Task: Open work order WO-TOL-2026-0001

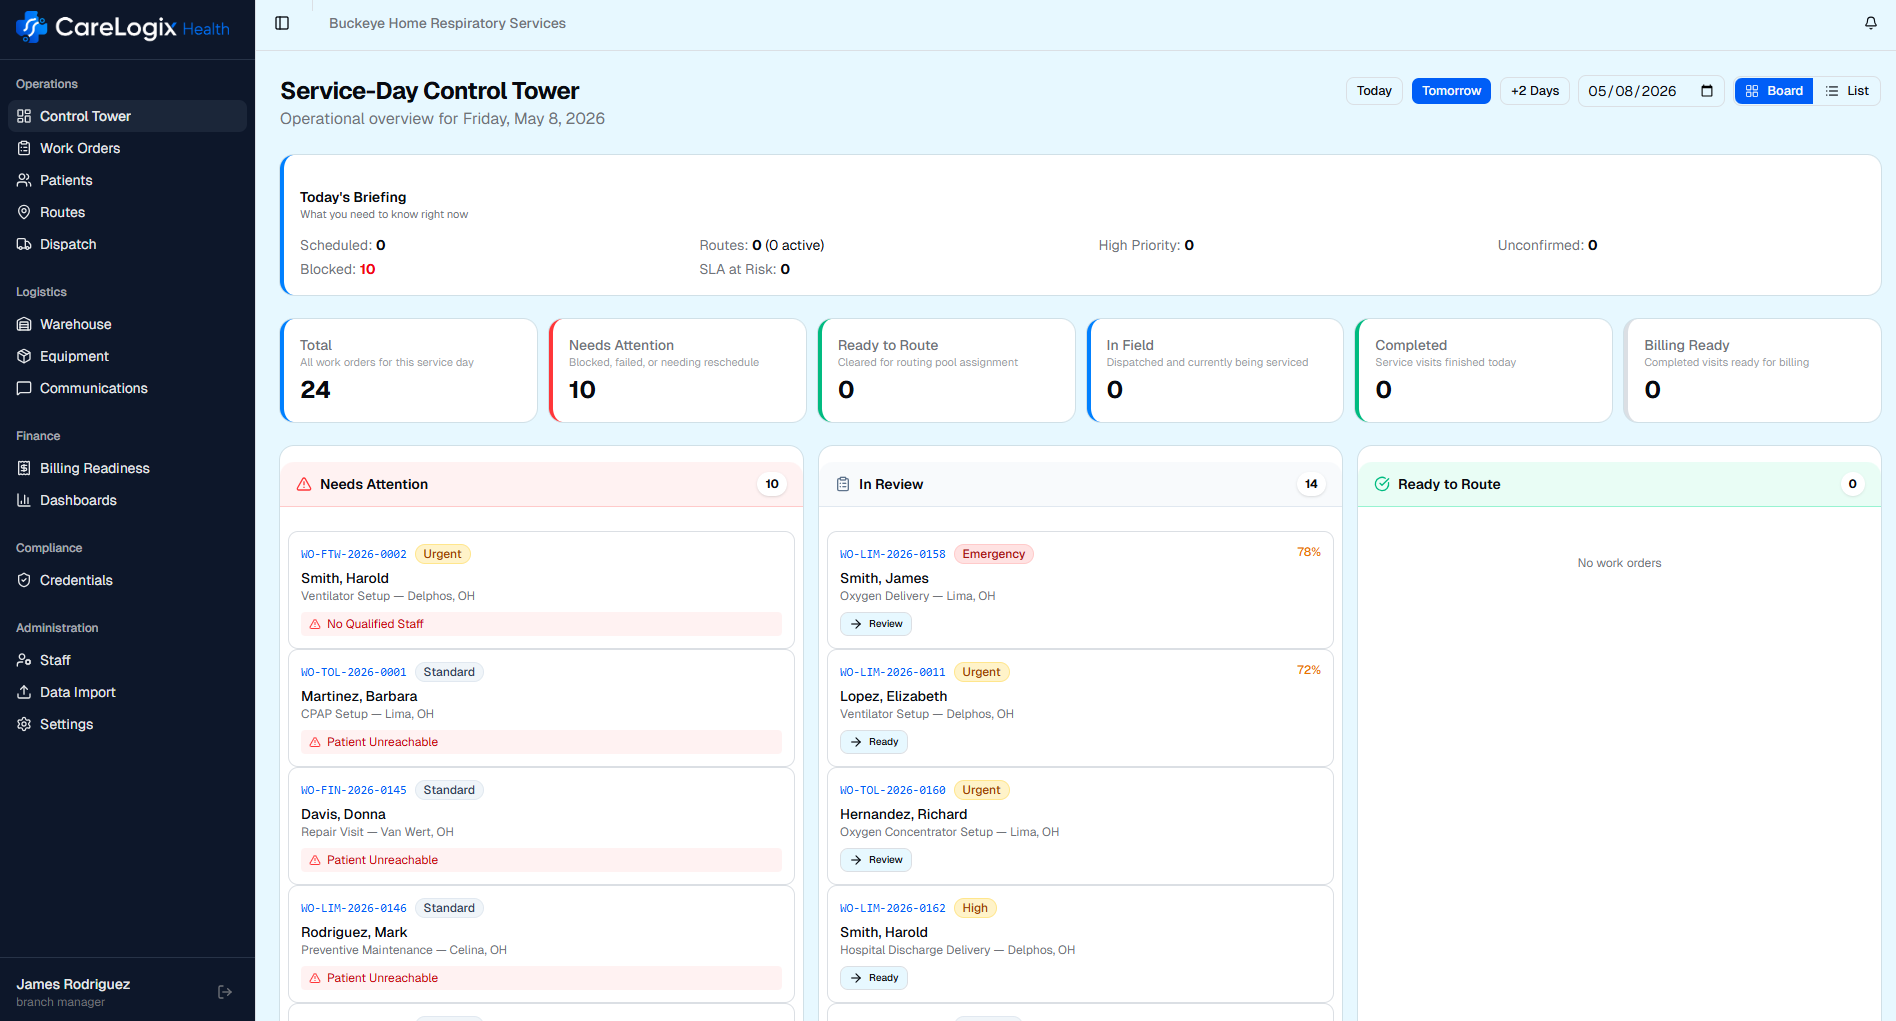Action: click(x=354, y=672)
